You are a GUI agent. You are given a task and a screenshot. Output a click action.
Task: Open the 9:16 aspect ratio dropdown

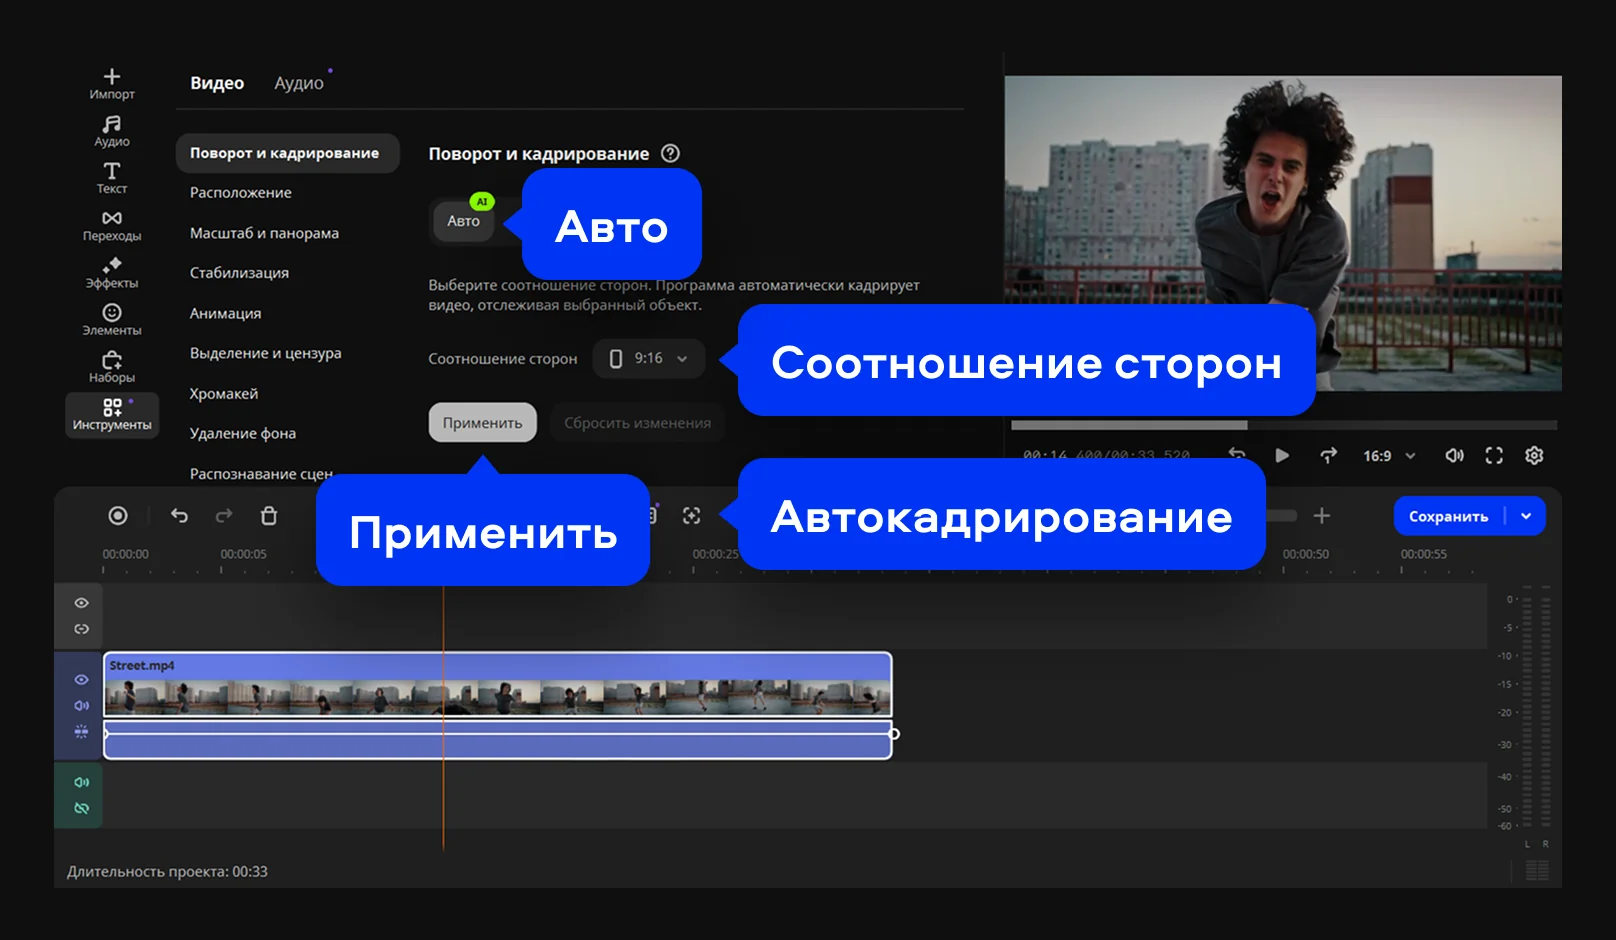coord(649,359)
